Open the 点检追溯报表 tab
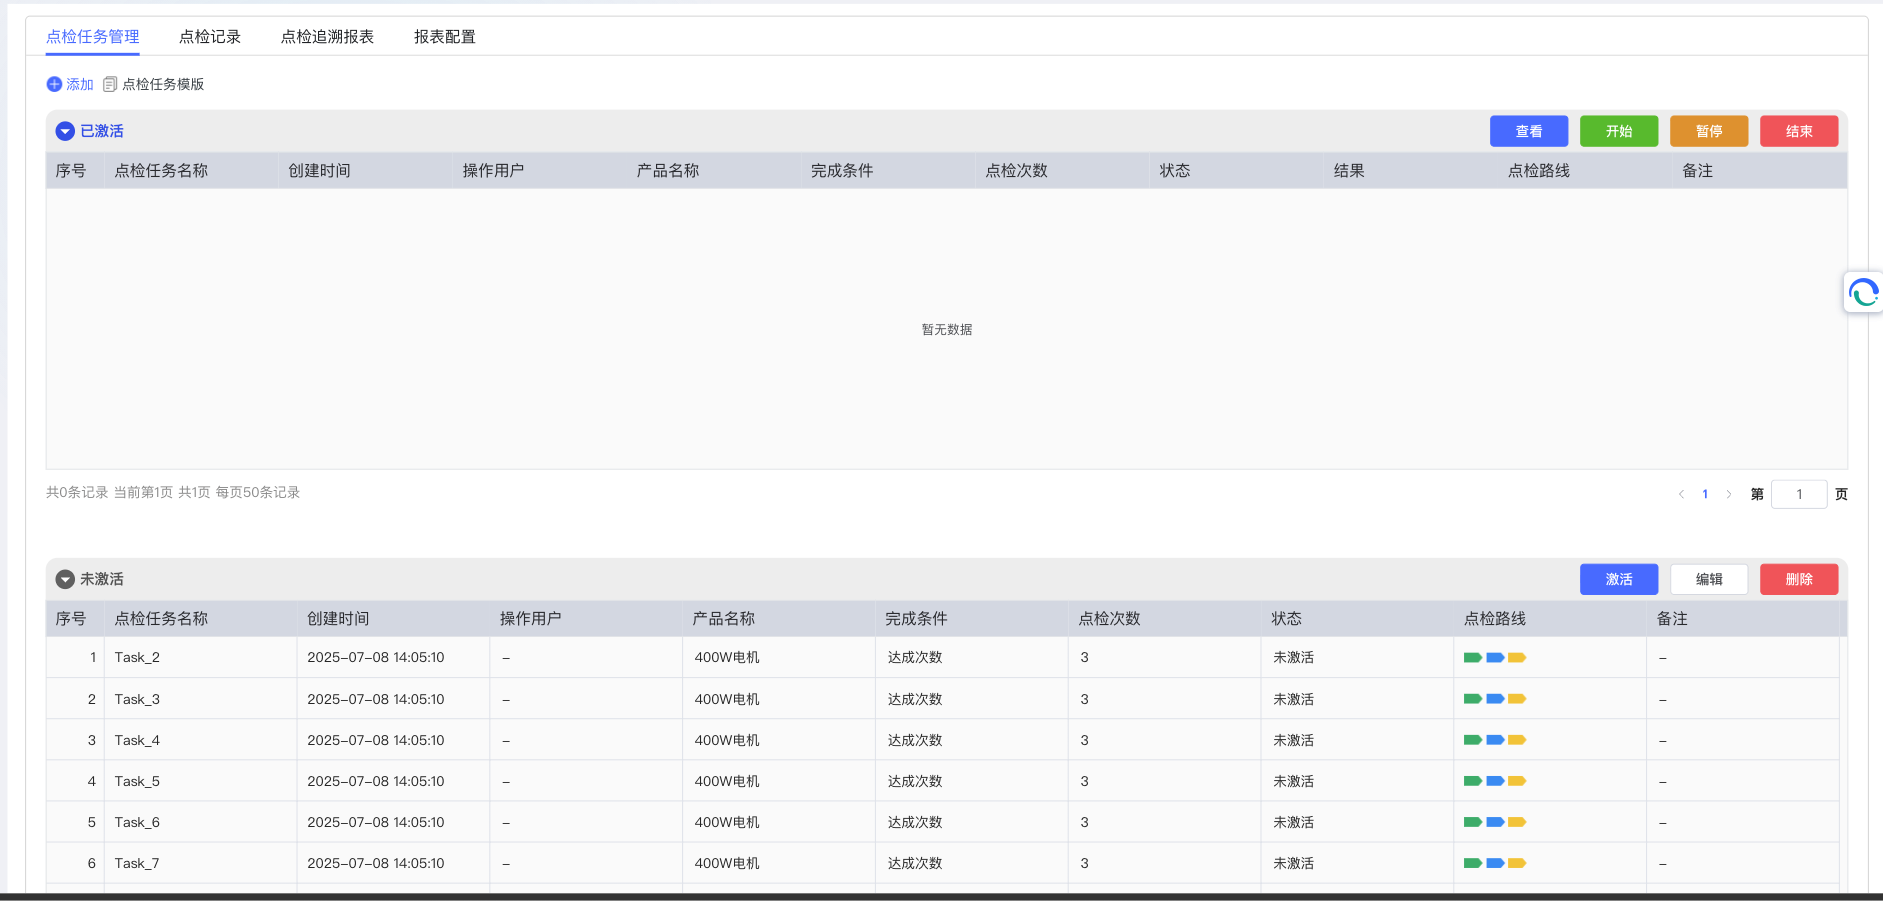1883x901 pixels. pos(327,37)
